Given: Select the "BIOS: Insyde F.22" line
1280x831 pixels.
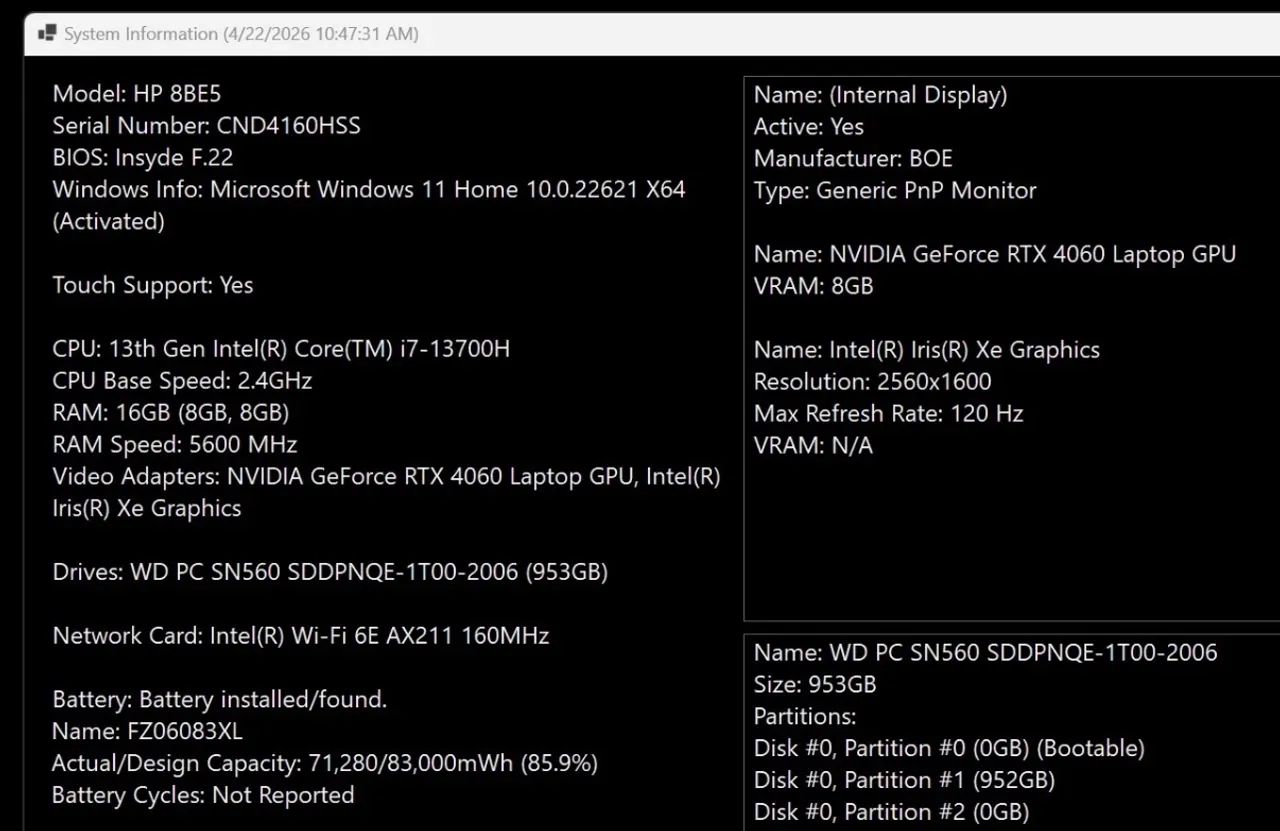Looking at the screenshot, I should coord(143,158).
